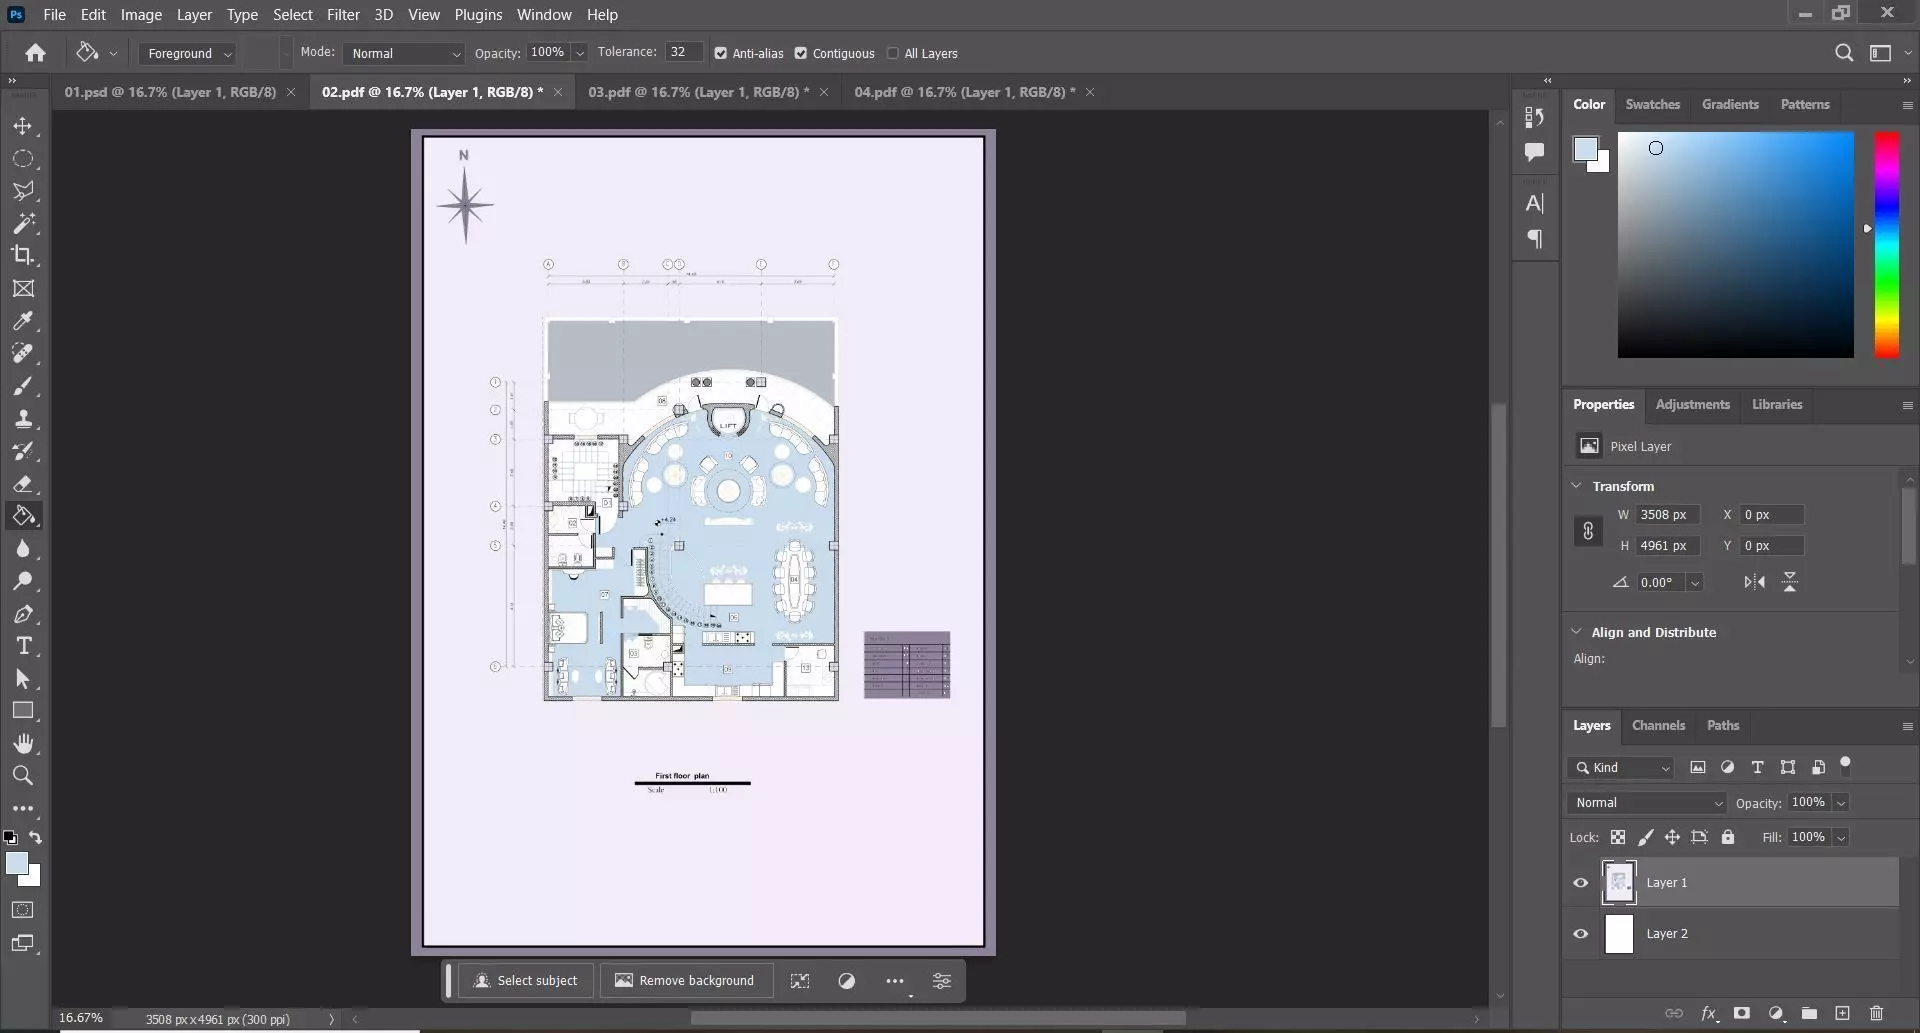Flip the layer vertically
Screen dimensions: 1920x1033
click(1790, 582)
